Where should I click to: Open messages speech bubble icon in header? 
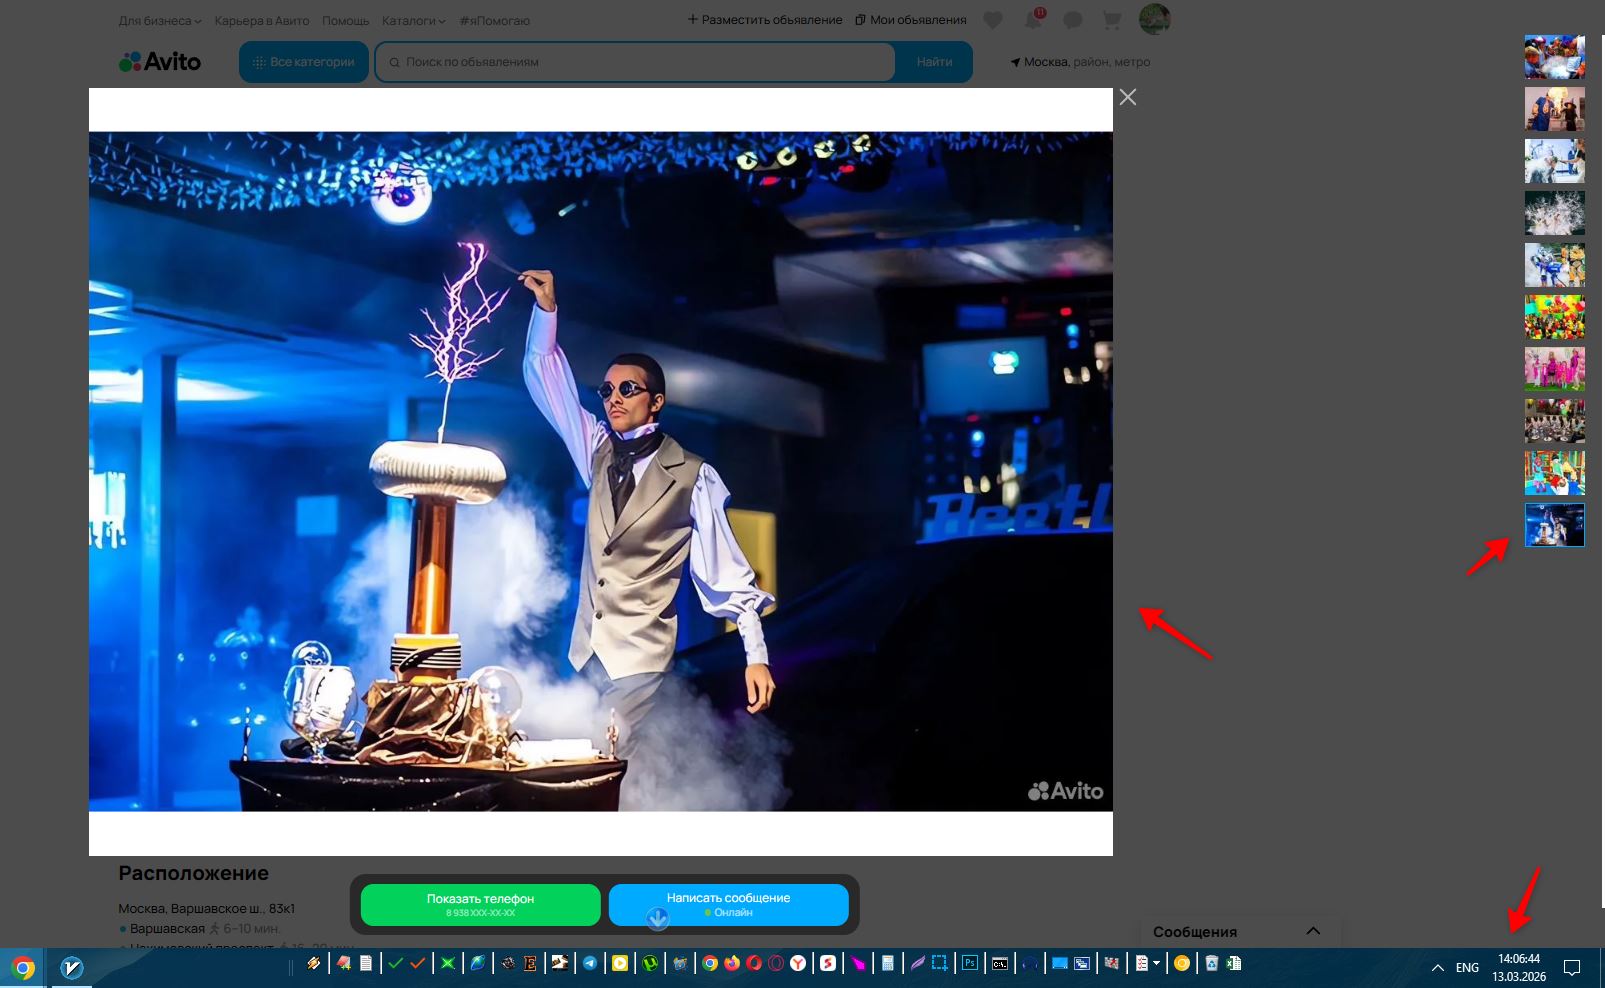click(1072, 20)
